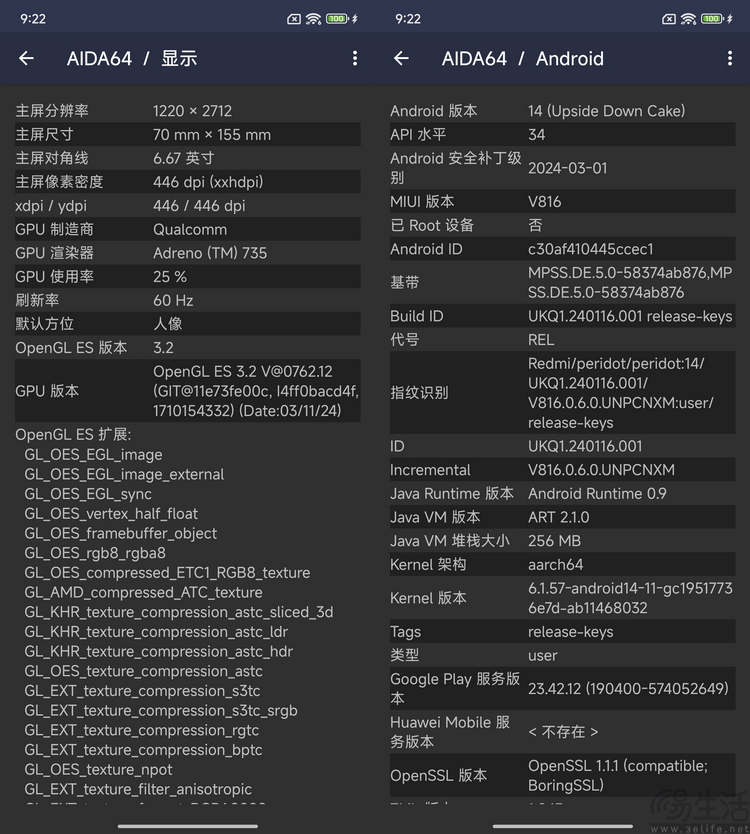Select the GPU 使用率 25 % row

click(x=188, y=277)
